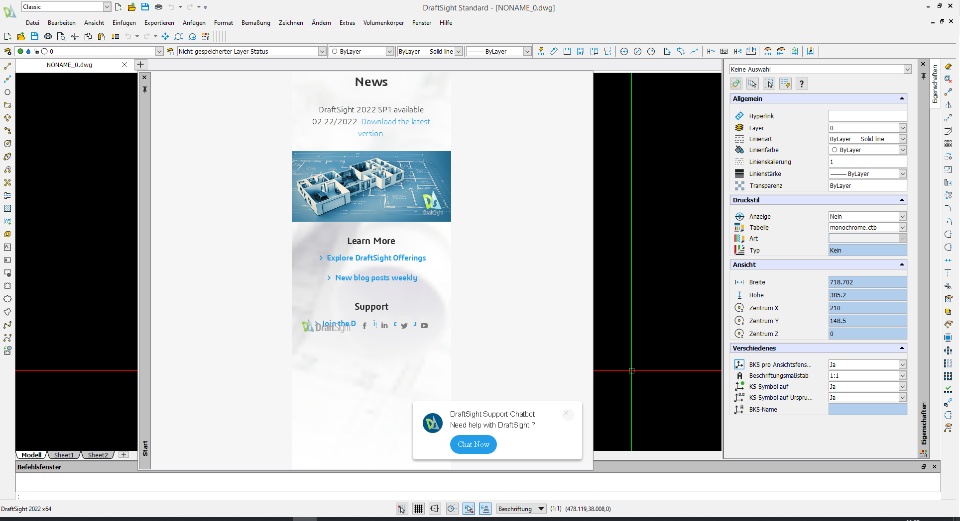Open the Einfügen menu

click(124, 23)
